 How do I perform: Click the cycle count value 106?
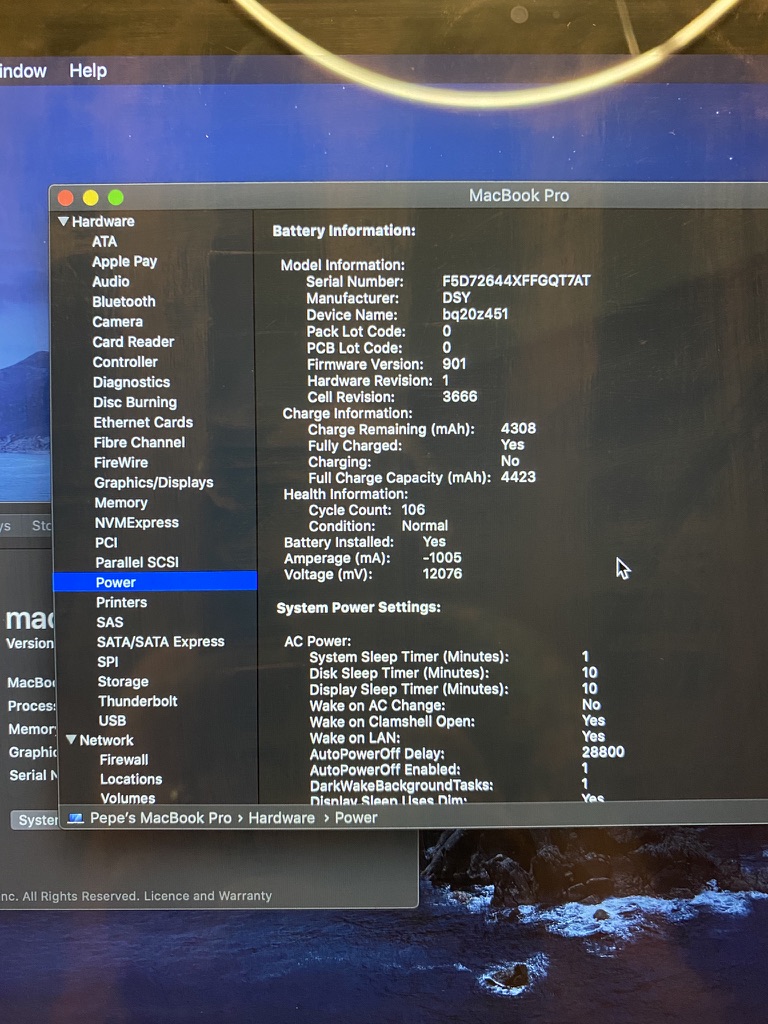[x=413, y=509]
